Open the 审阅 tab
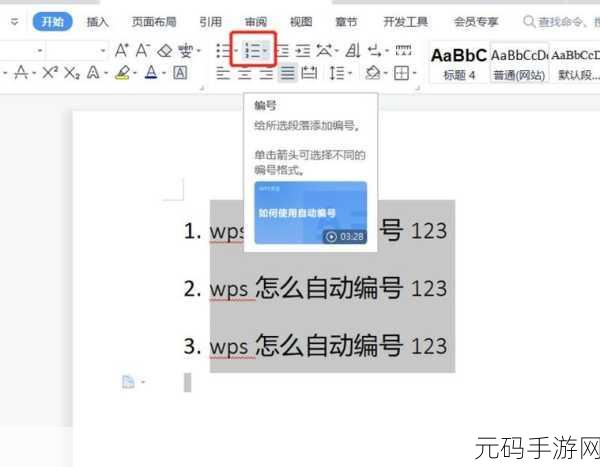Screen dimensions: 600x467 pyautogui.click(x=256, y=22)
